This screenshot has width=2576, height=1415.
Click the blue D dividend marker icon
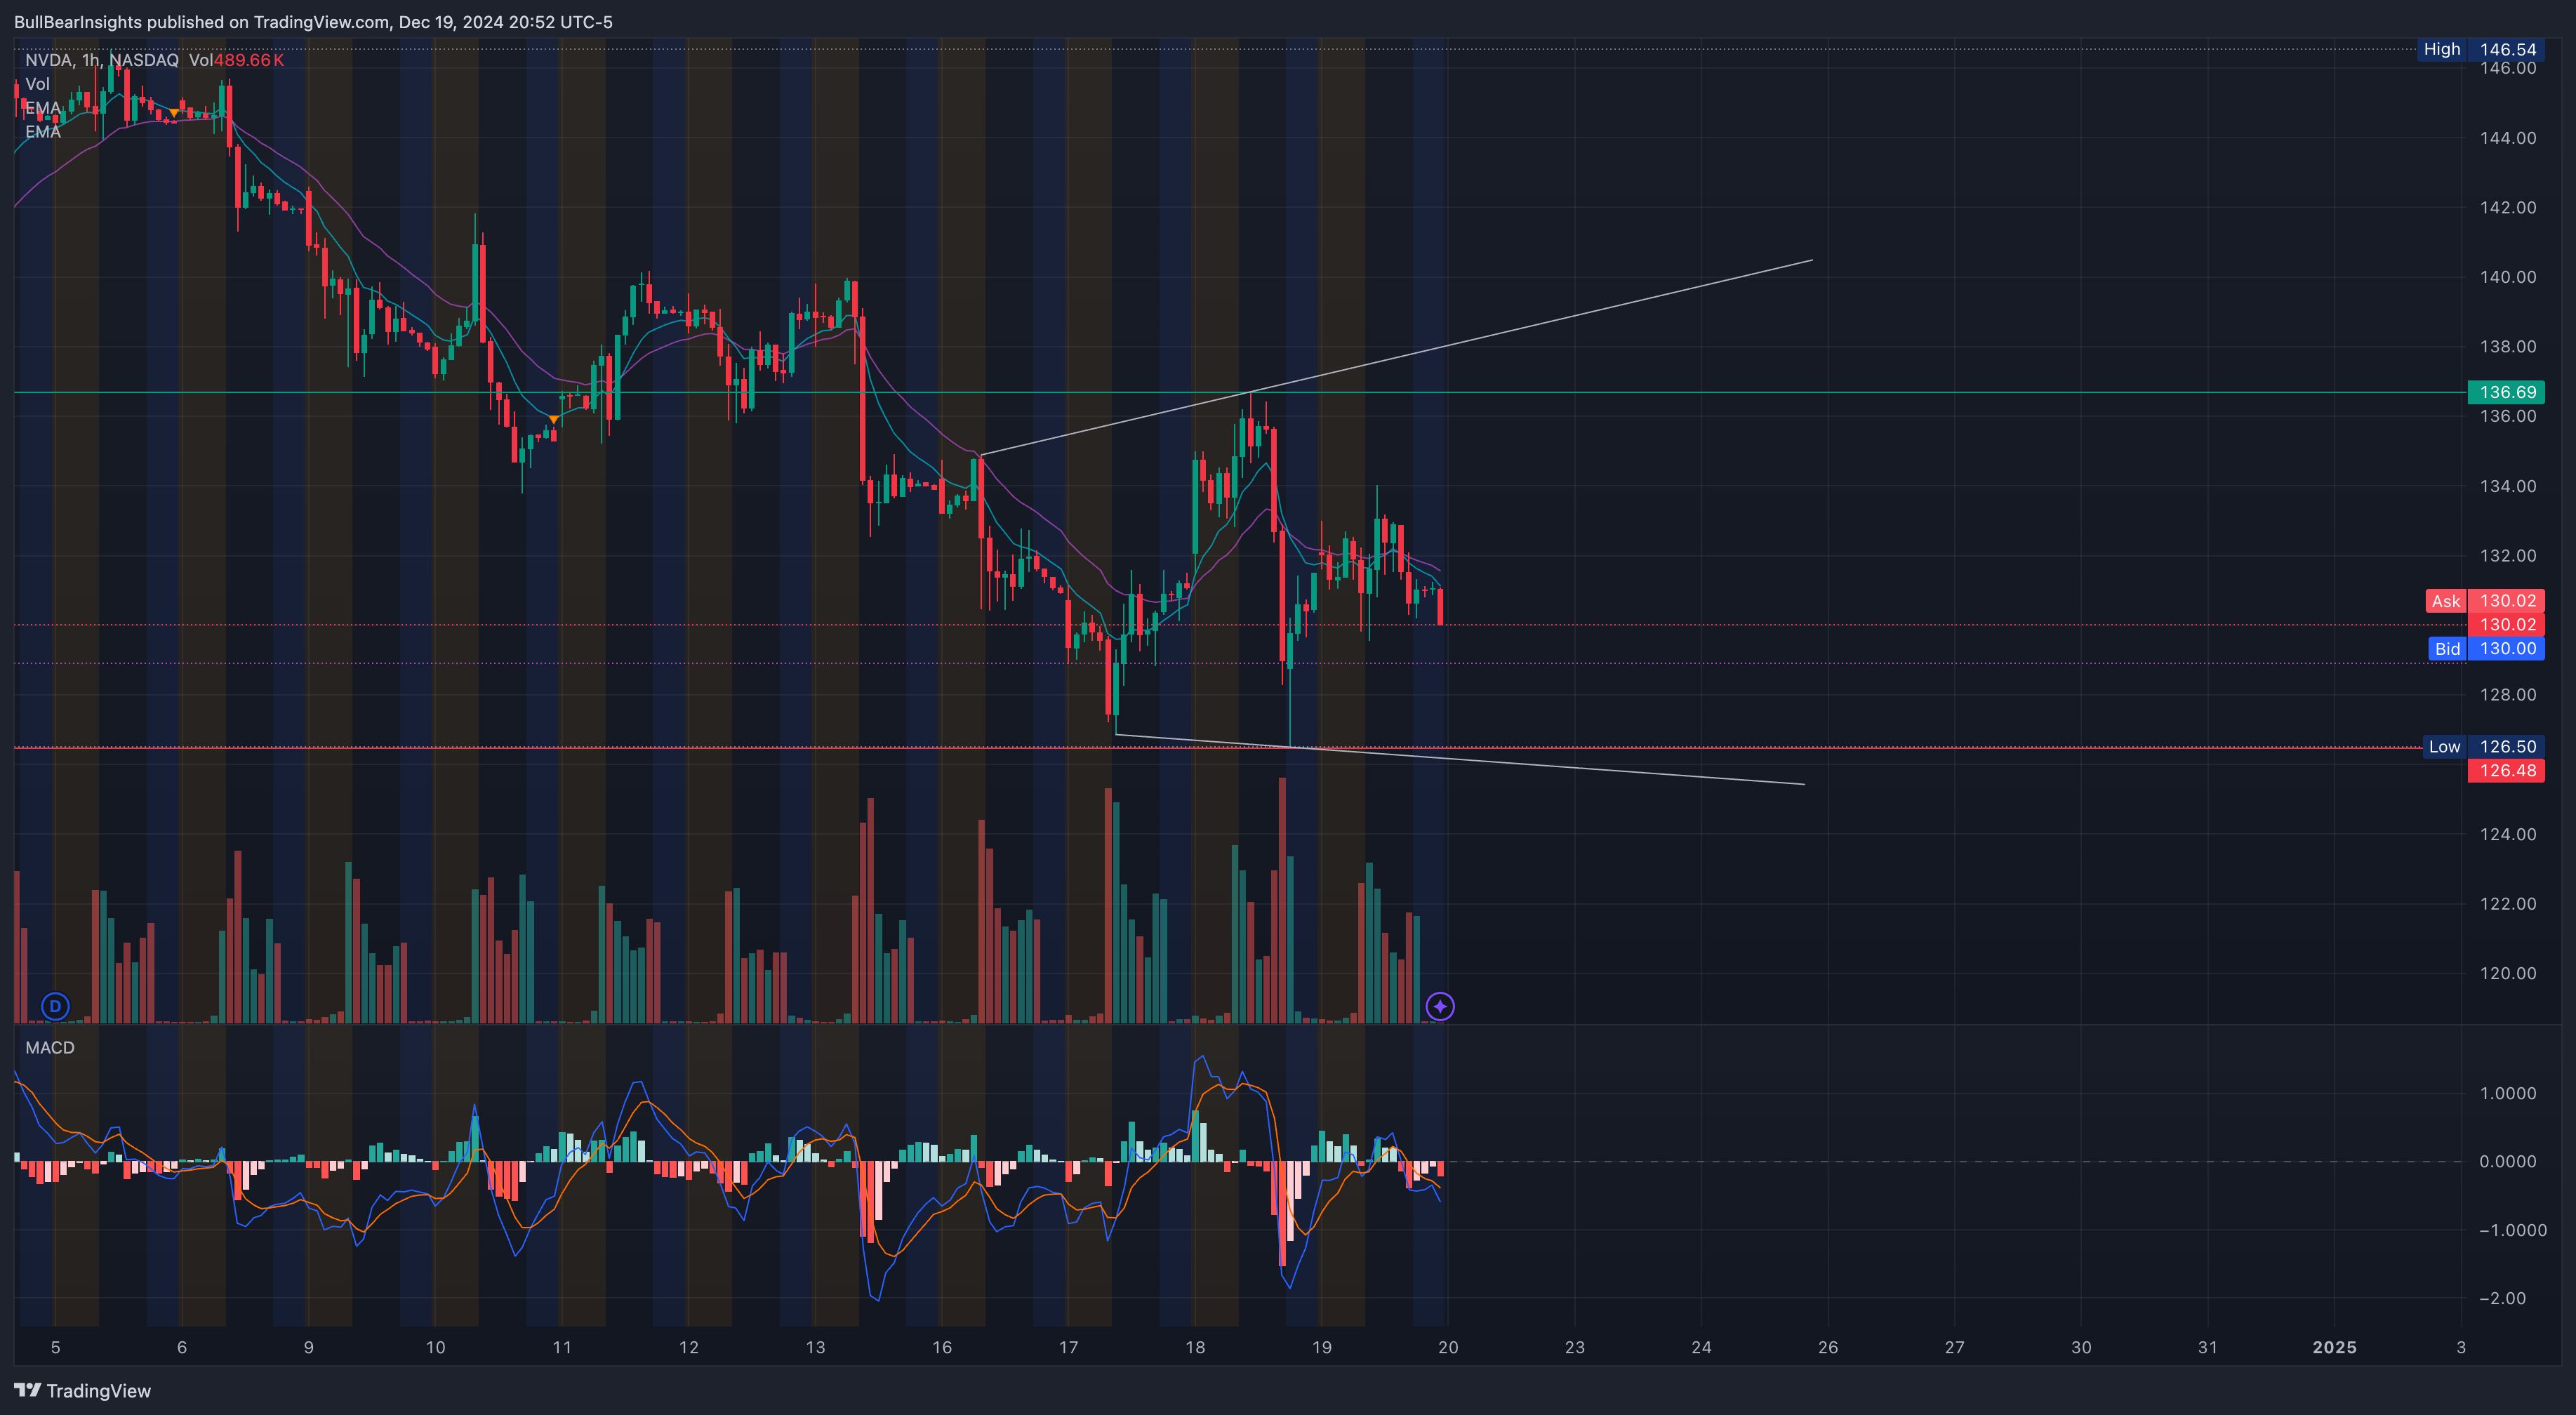[55, 1006]
